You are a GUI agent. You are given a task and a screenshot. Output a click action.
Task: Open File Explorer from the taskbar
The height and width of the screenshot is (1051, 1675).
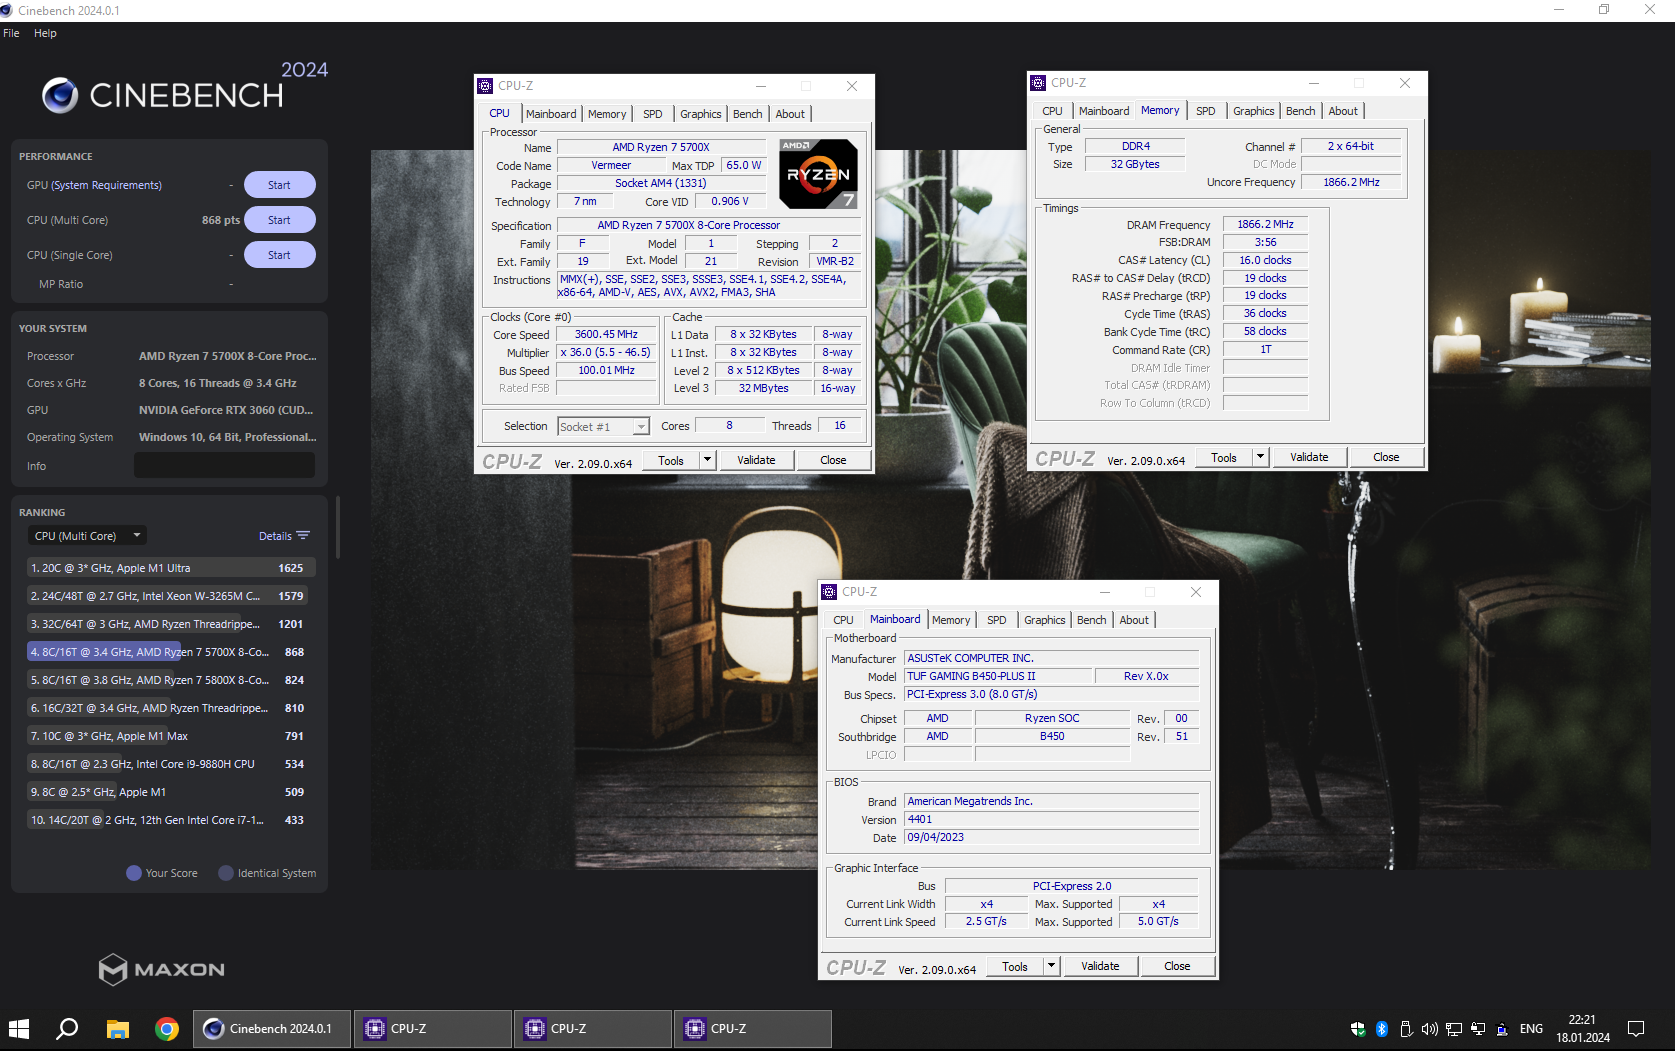point(118,1028)
